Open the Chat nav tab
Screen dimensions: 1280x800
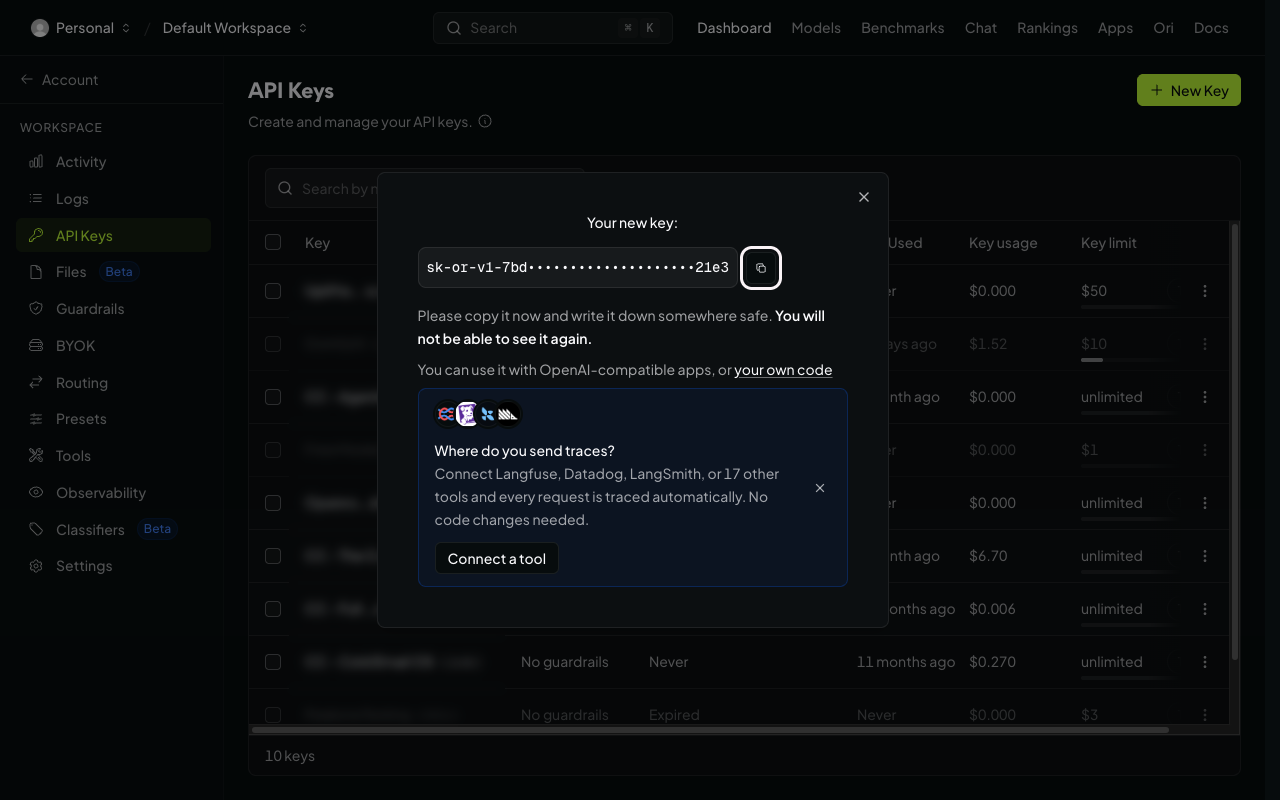[981, 28]
